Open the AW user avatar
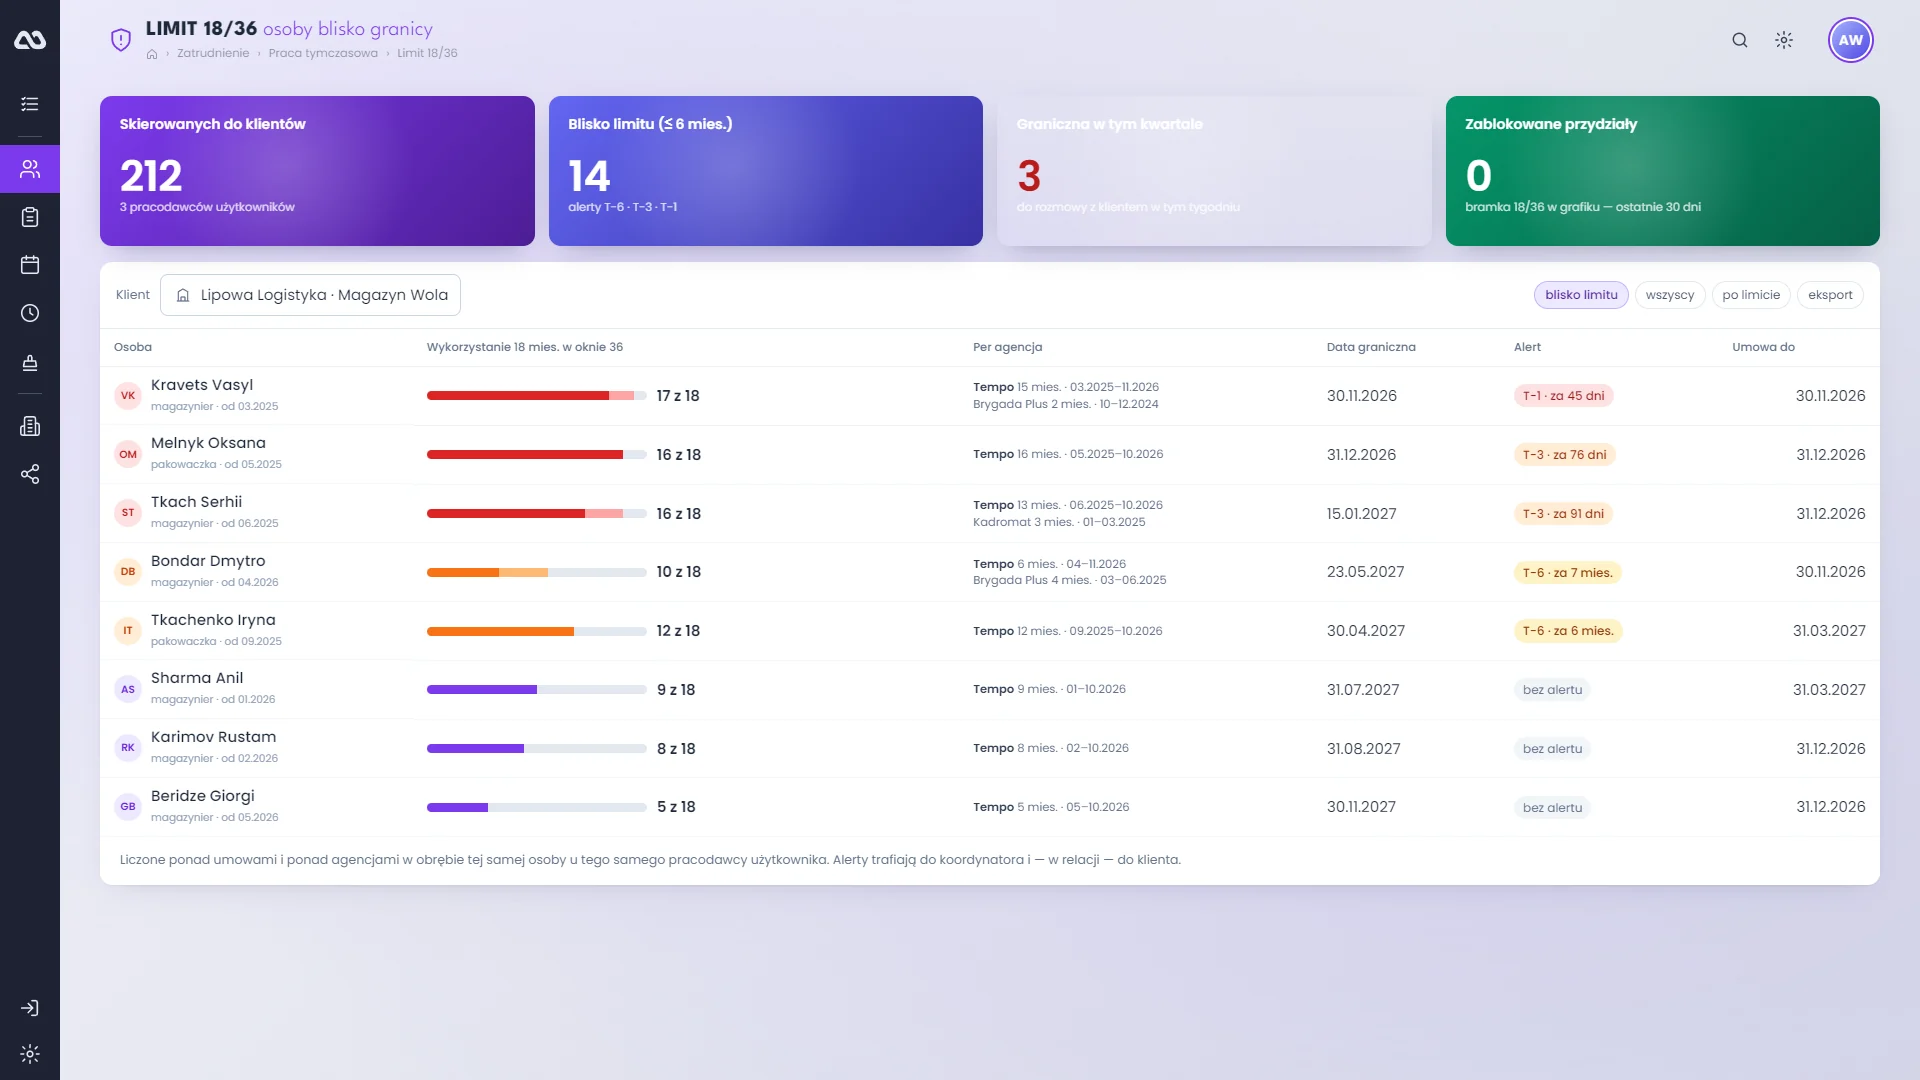1920x1080 pixels. tap(1851, 40)
